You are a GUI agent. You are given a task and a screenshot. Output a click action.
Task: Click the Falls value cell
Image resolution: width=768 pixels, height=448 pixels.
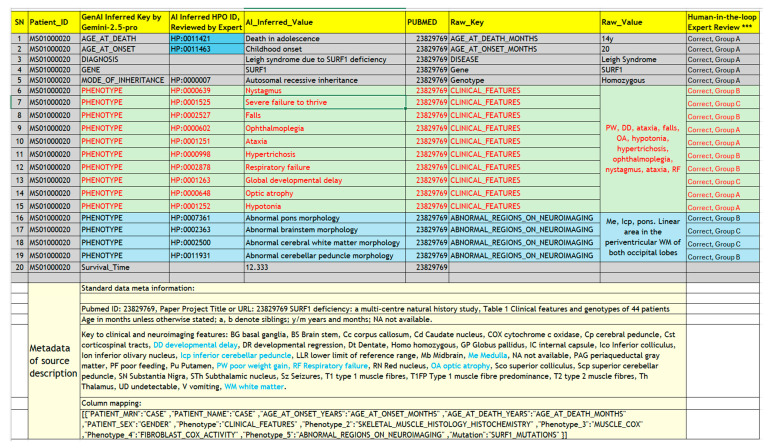pos(324,116)
